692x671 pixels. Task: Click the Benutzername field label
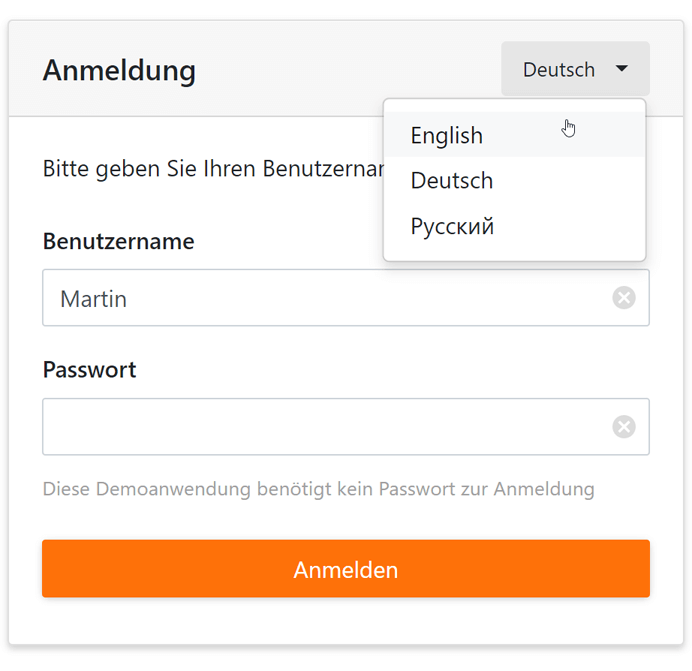tap(118, 242)
